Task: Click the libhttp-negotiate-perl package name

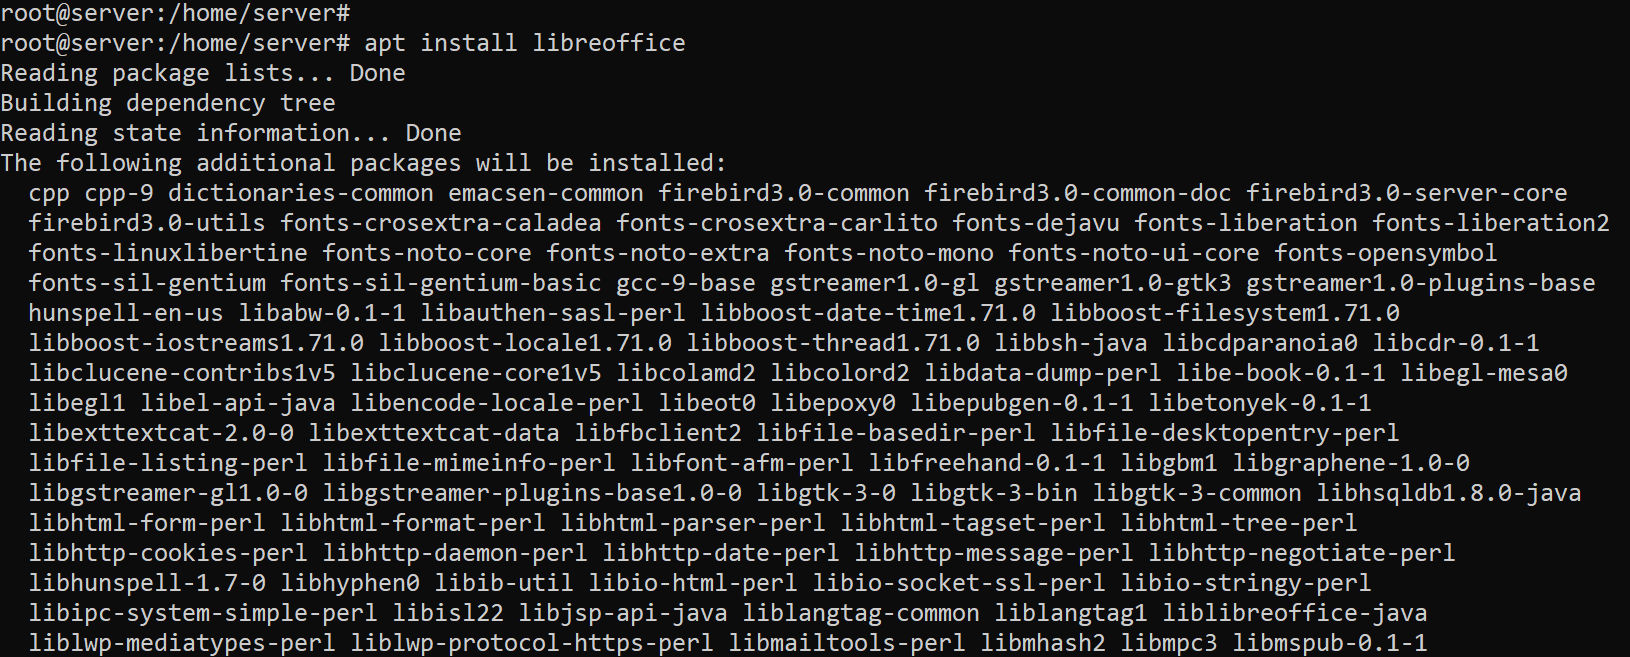Action: point(1301,553)
